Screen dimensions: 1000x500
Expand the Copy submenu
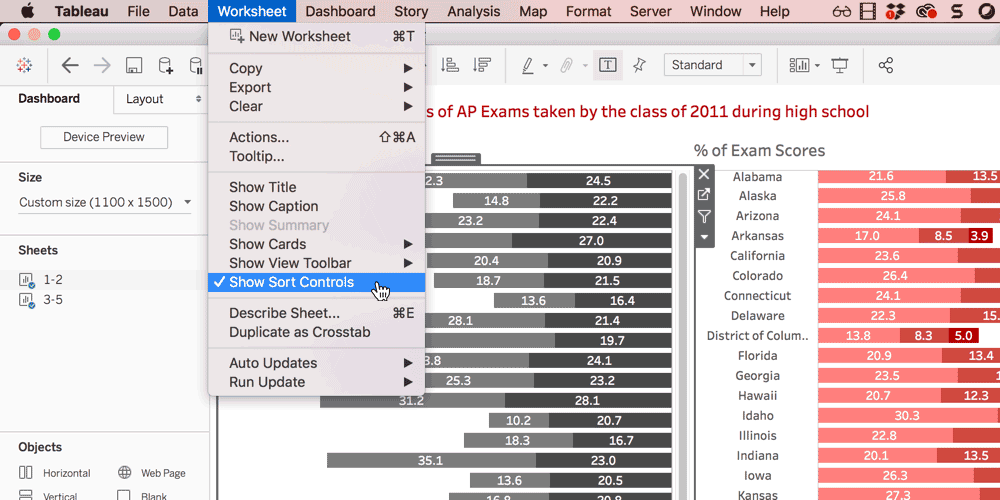point(316,68)
